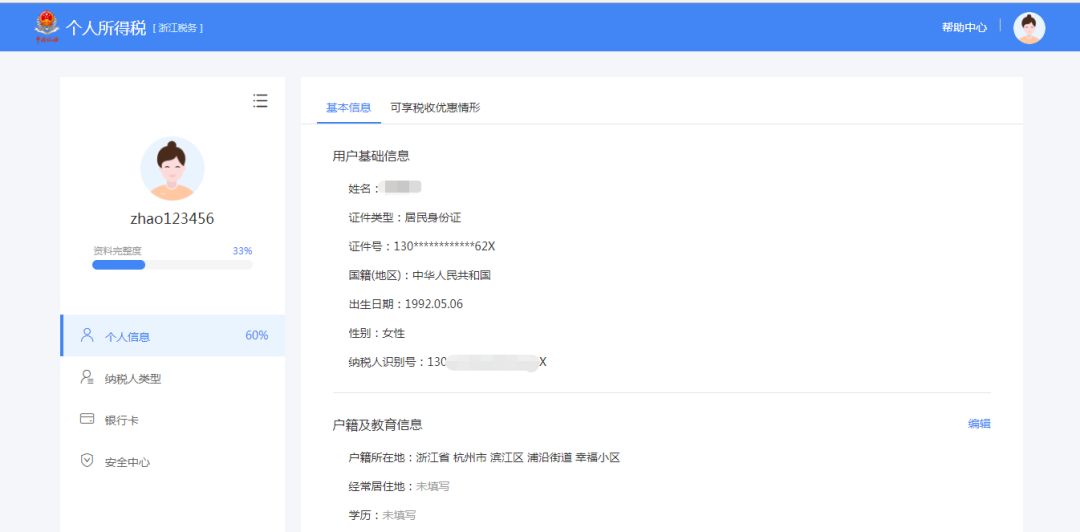
Task: Click the 个人所得税 header title
Action: 106,28
